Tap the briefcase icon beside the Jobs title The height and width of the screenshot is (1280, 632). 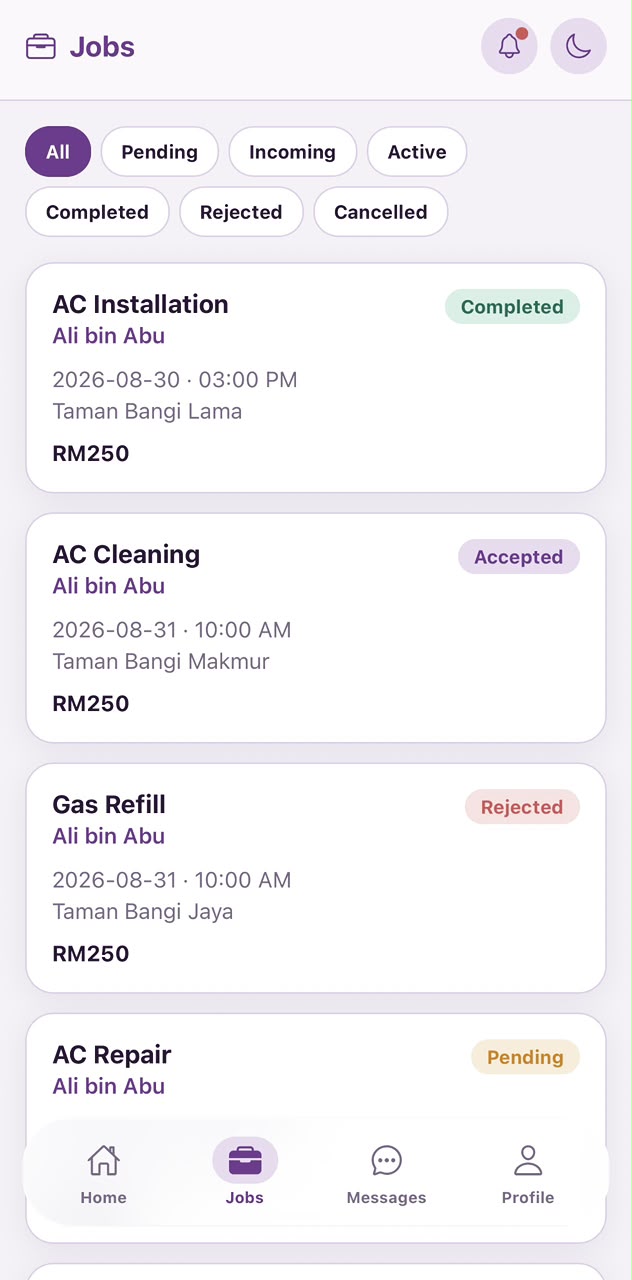(41, 47)
